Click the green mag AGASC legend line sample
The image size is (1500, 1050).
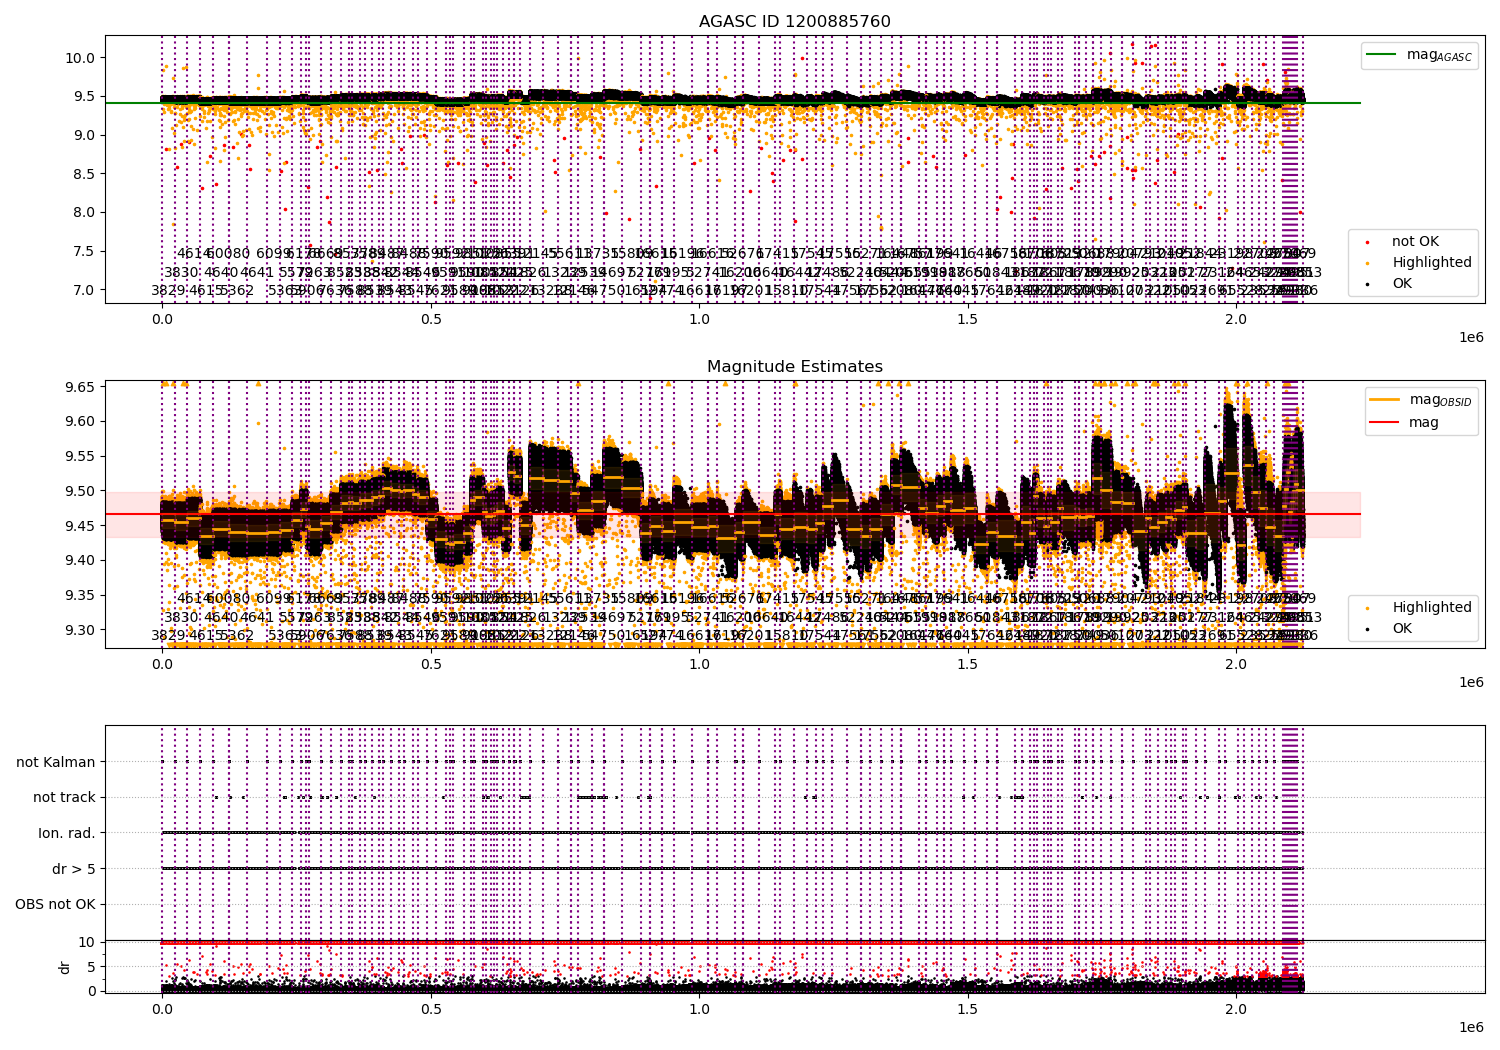tap(1382, 55)
